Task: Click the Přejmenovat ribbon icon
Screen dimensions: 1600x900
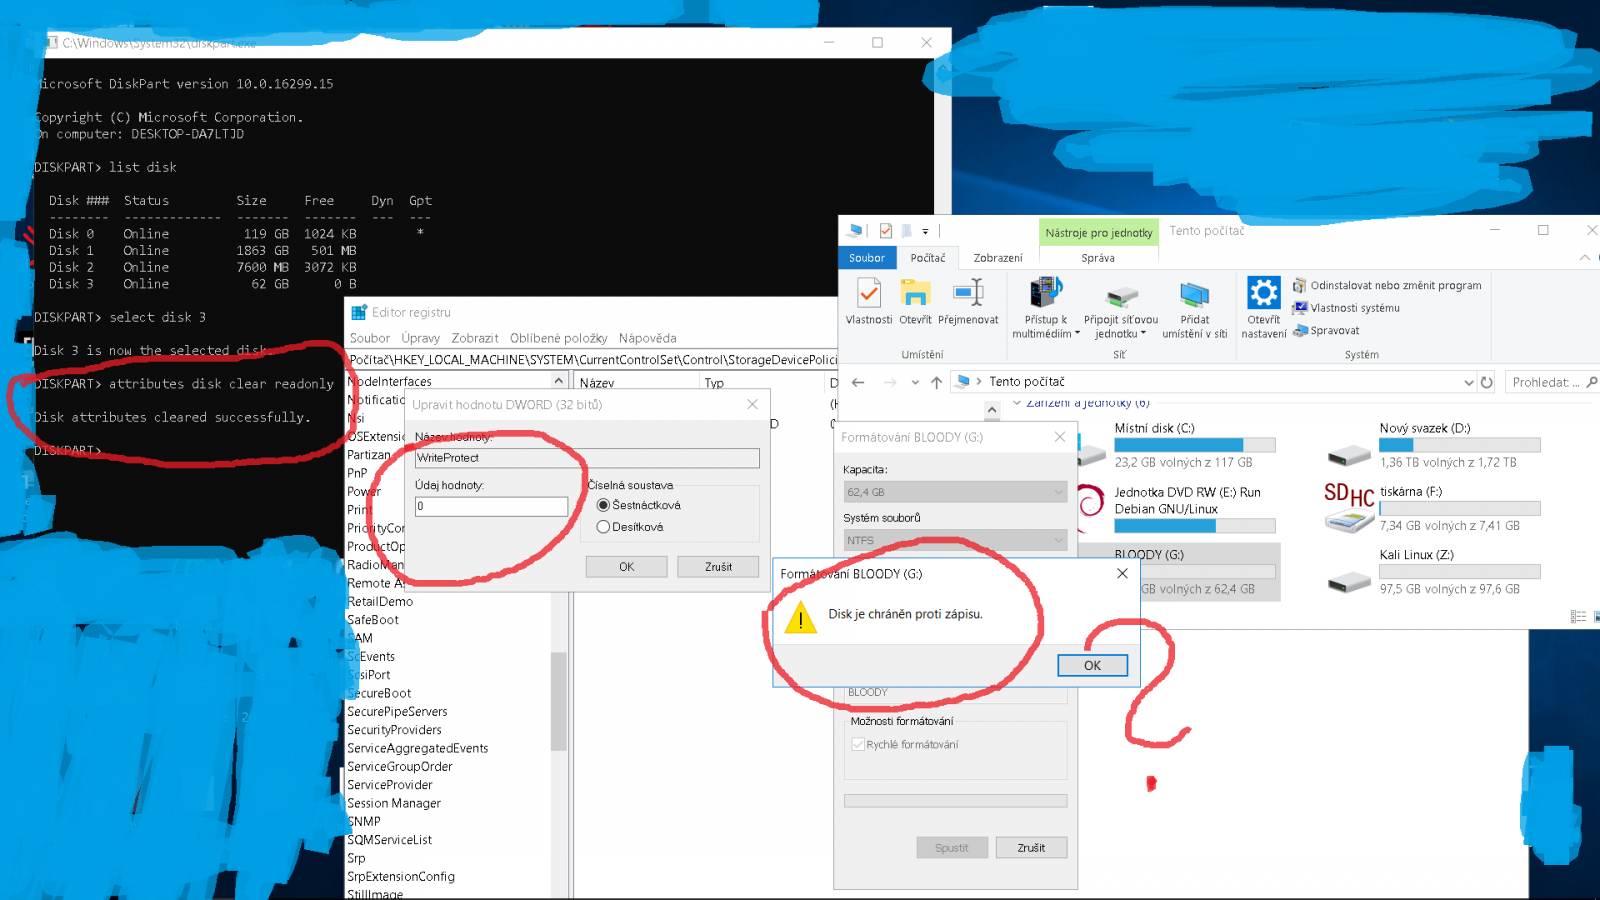Action: pyautogui.click(x=968, y=302)
